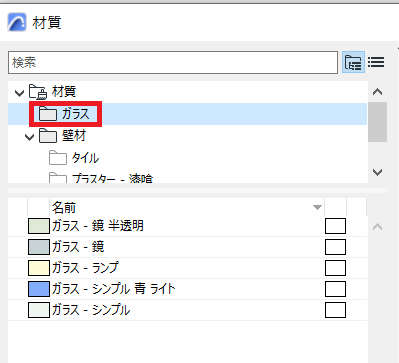Toggle the box in ガラス - 鏡 row
399x363 pixels.
tap(335, 247)
